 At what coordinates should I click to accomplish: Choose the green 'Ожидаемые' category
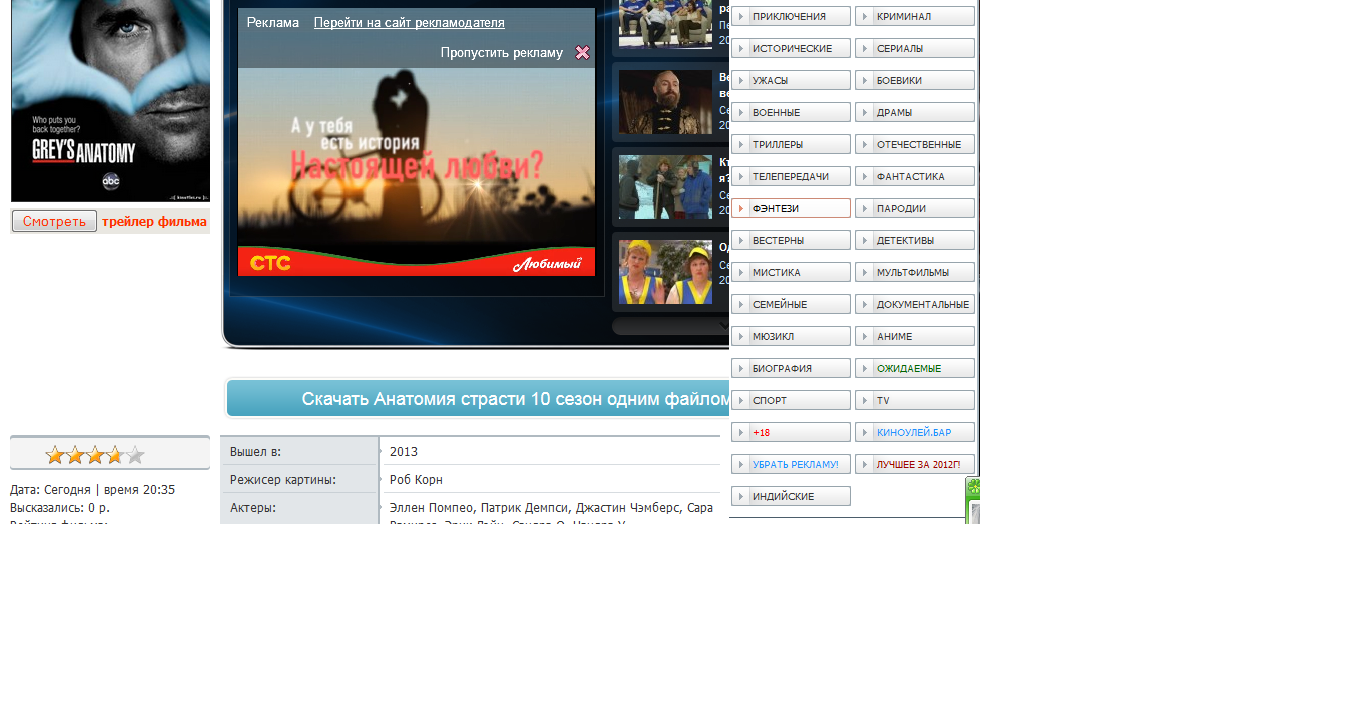[x=915, y=369]
